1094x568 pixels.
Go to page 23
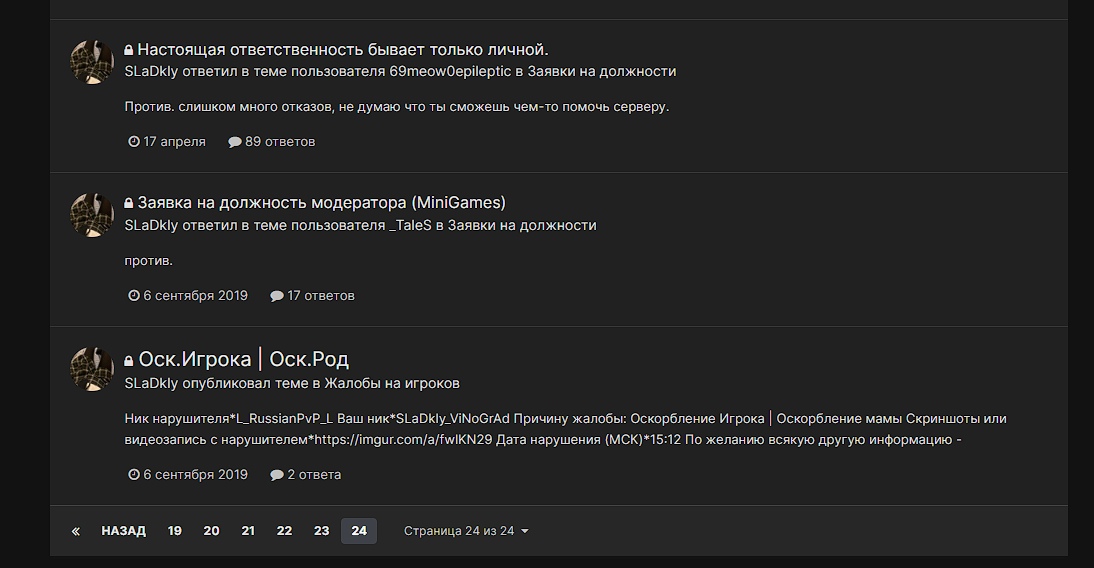coord(321,531)
